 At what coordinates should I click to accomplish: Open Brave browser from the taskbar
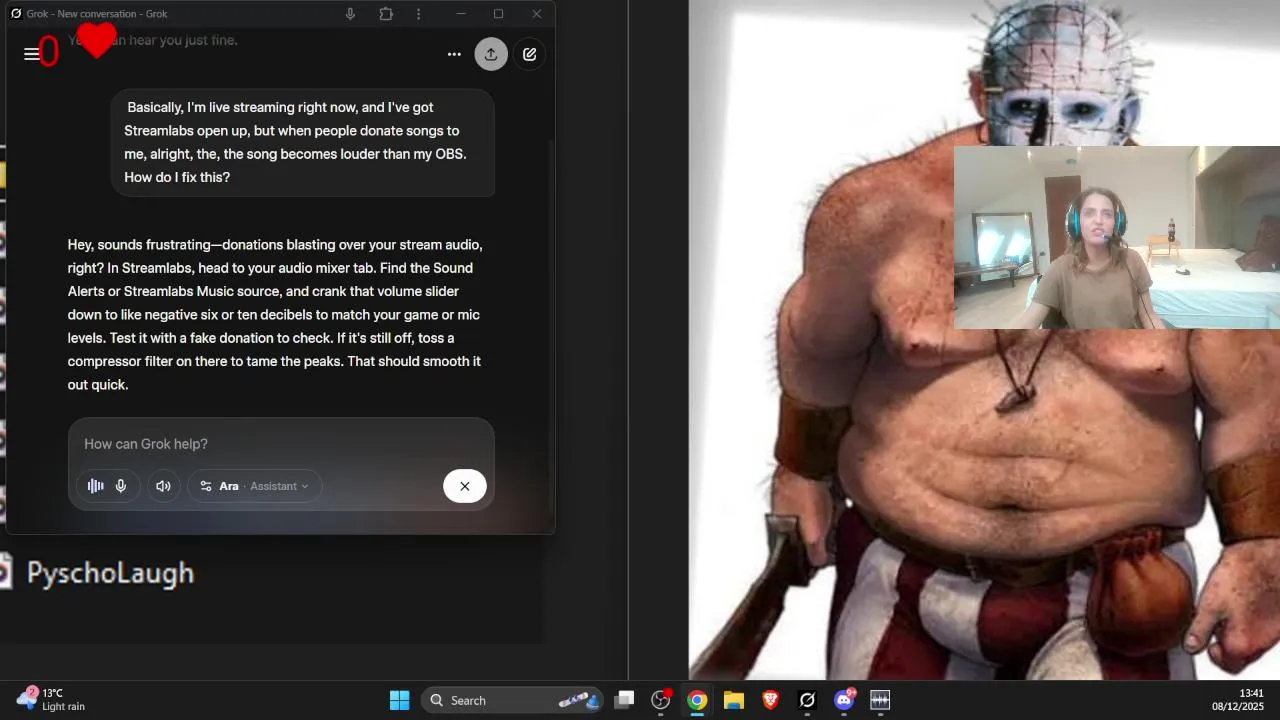770,700
